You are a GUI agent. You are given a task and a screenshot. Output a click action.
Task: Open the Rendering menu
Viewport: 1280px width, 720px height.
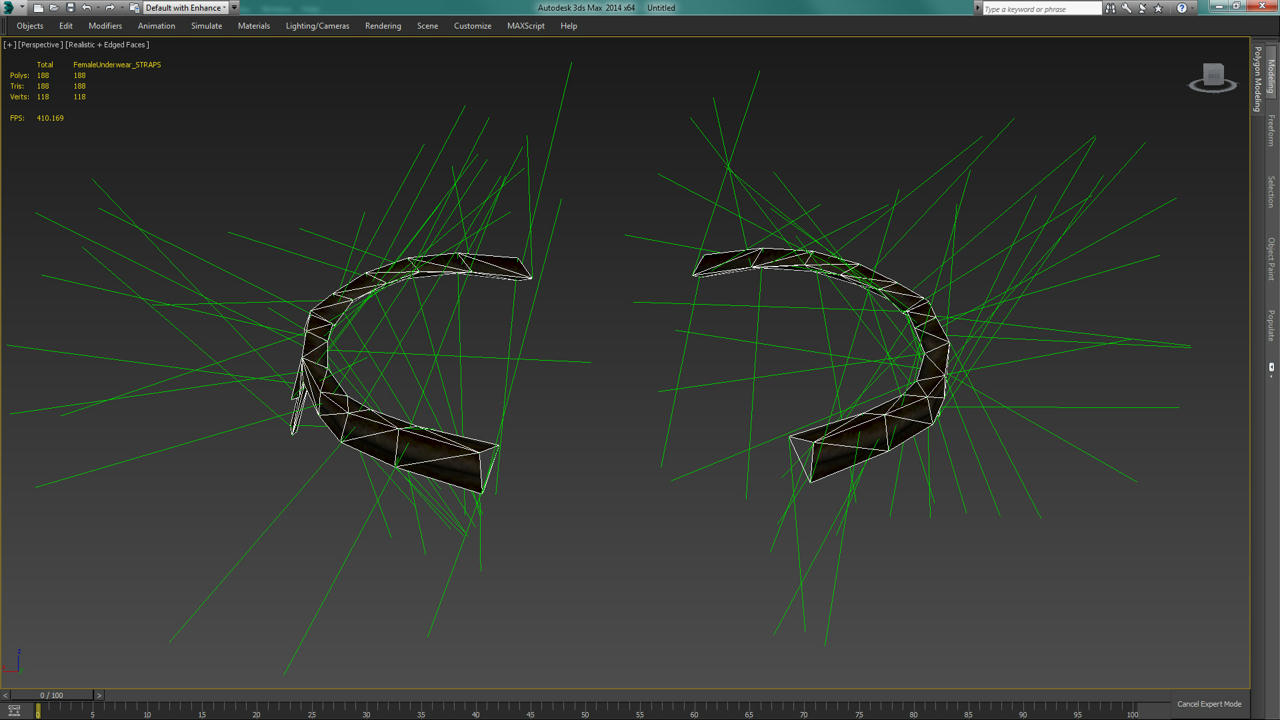tap(383, 26)
